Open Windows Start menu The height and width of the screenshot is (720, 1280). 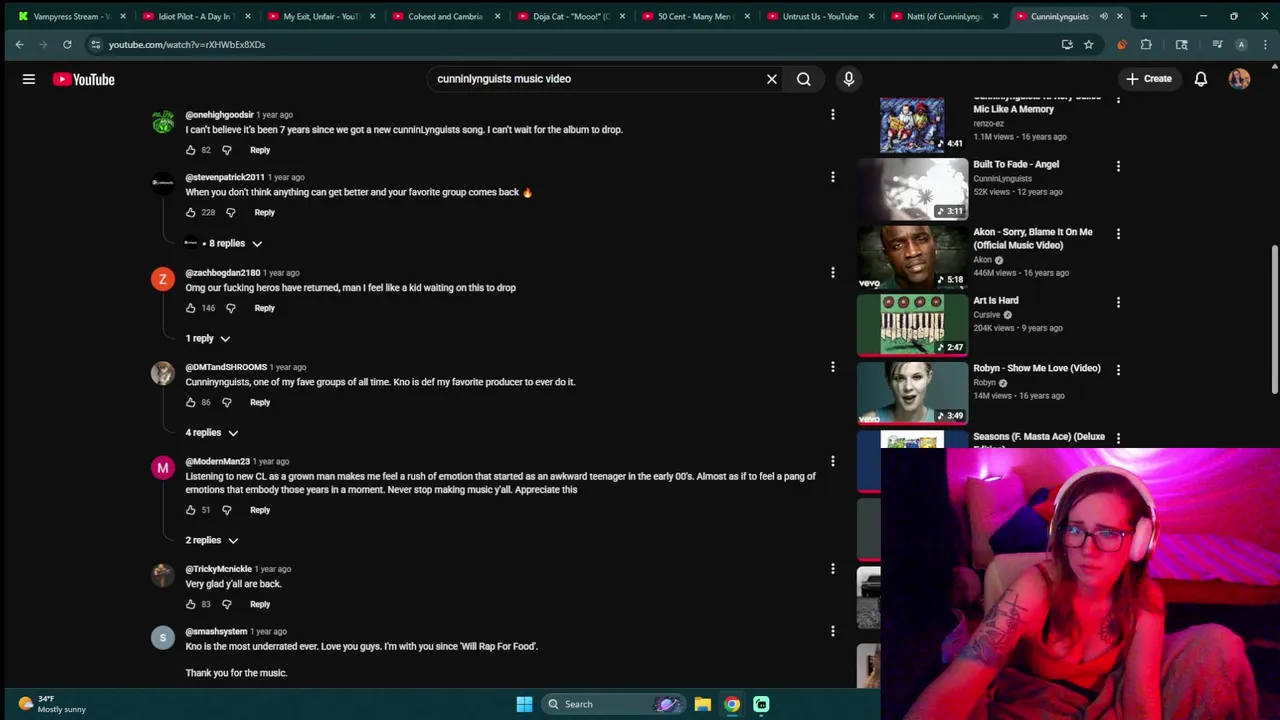click(524, 704)
